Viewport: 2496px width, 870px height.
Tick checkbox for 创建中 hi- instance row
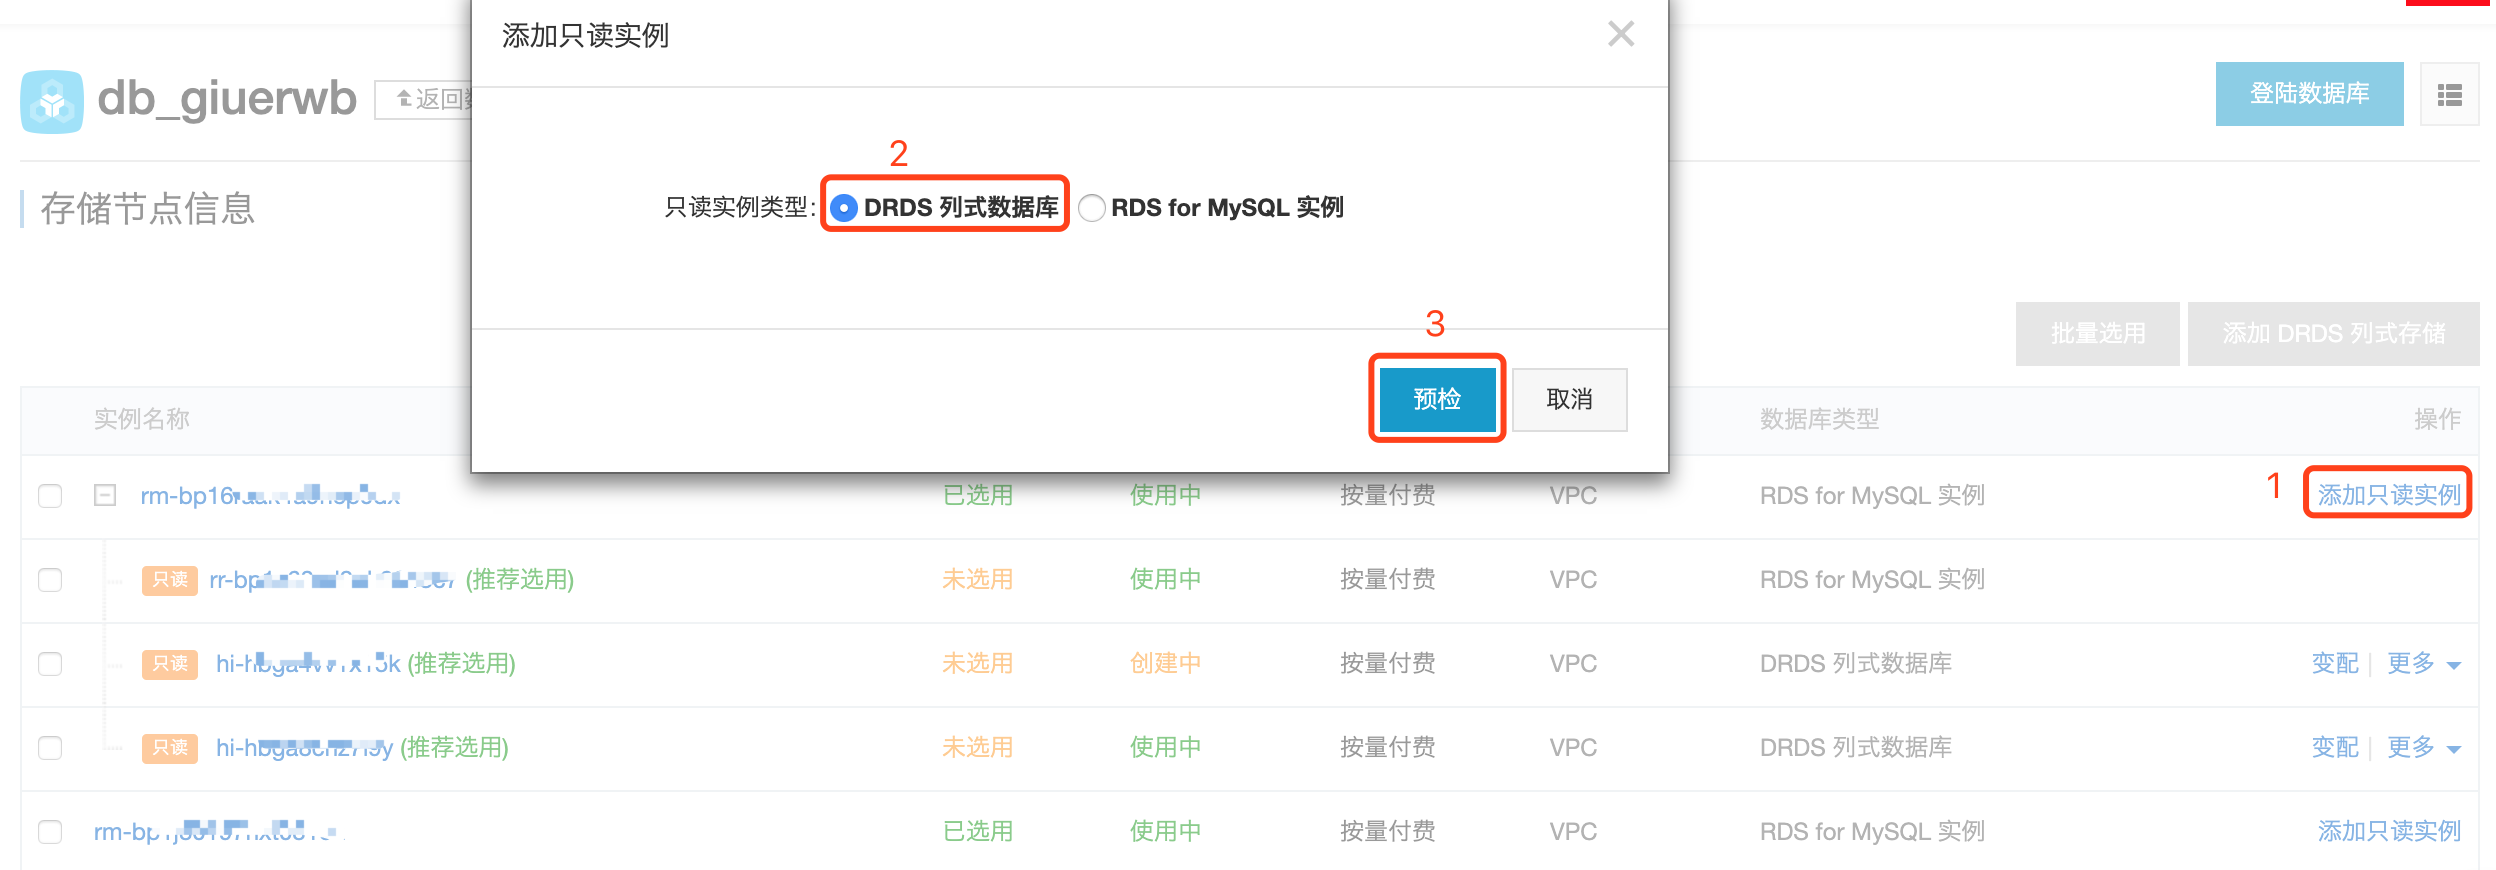tap(50, 664)
